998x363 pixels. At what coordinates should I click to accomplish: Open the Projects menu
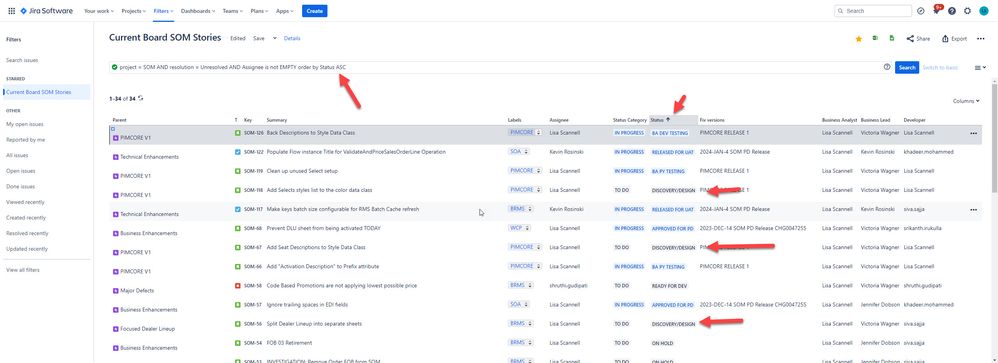[134, 11]
